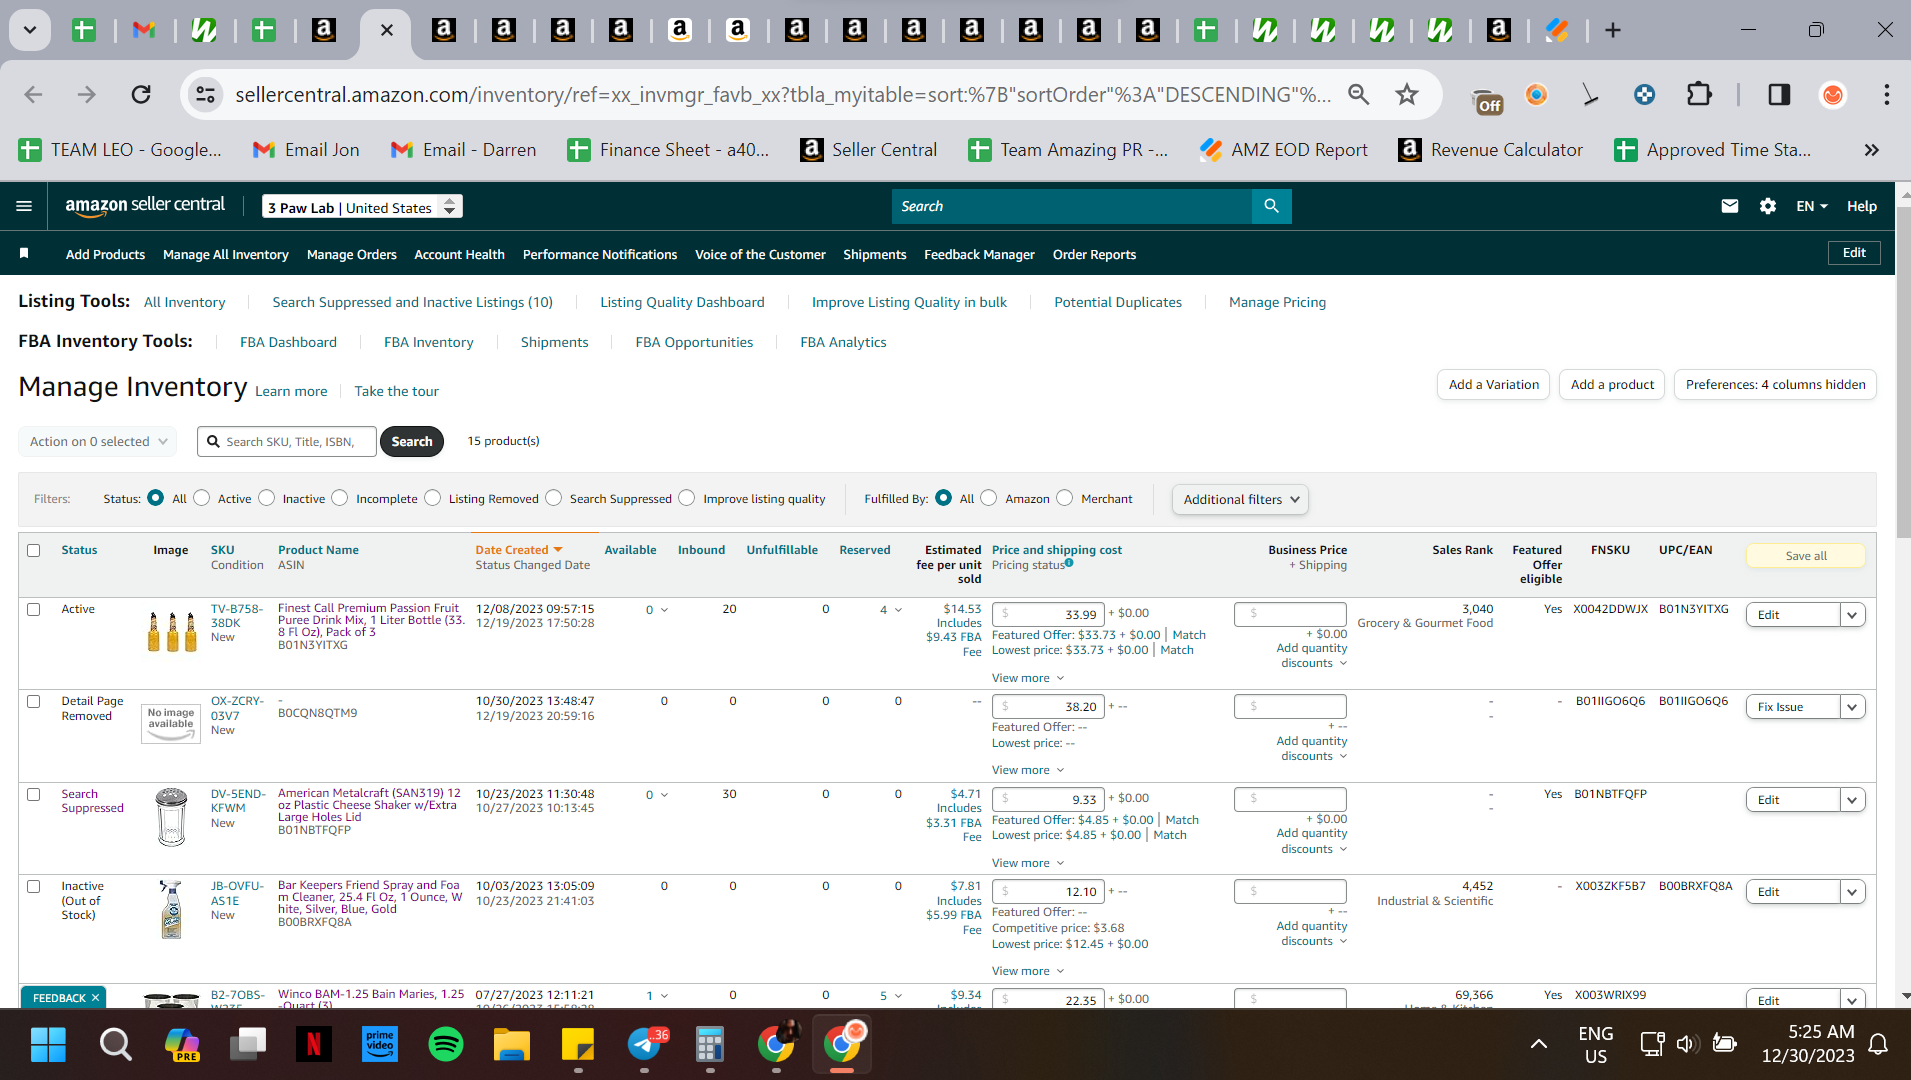Go to Manage Orders in navigation bar

click(x=352, y=254)
